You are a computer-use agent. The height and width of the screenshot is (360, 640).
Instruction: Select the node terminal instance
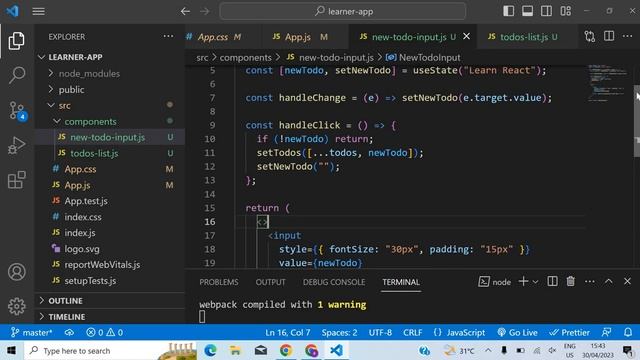[x=494, y=282]
